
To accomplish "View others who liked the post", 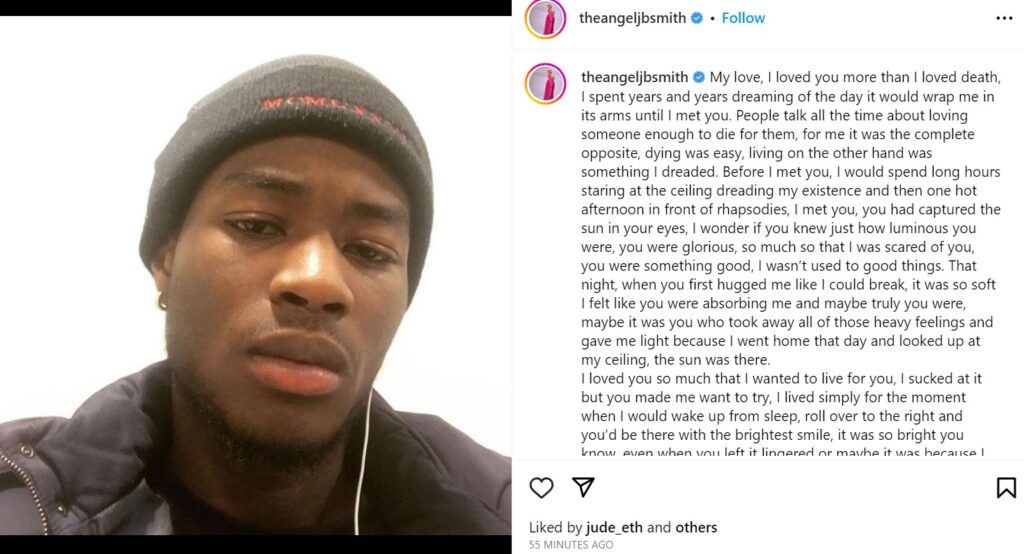I will [696, 527].
